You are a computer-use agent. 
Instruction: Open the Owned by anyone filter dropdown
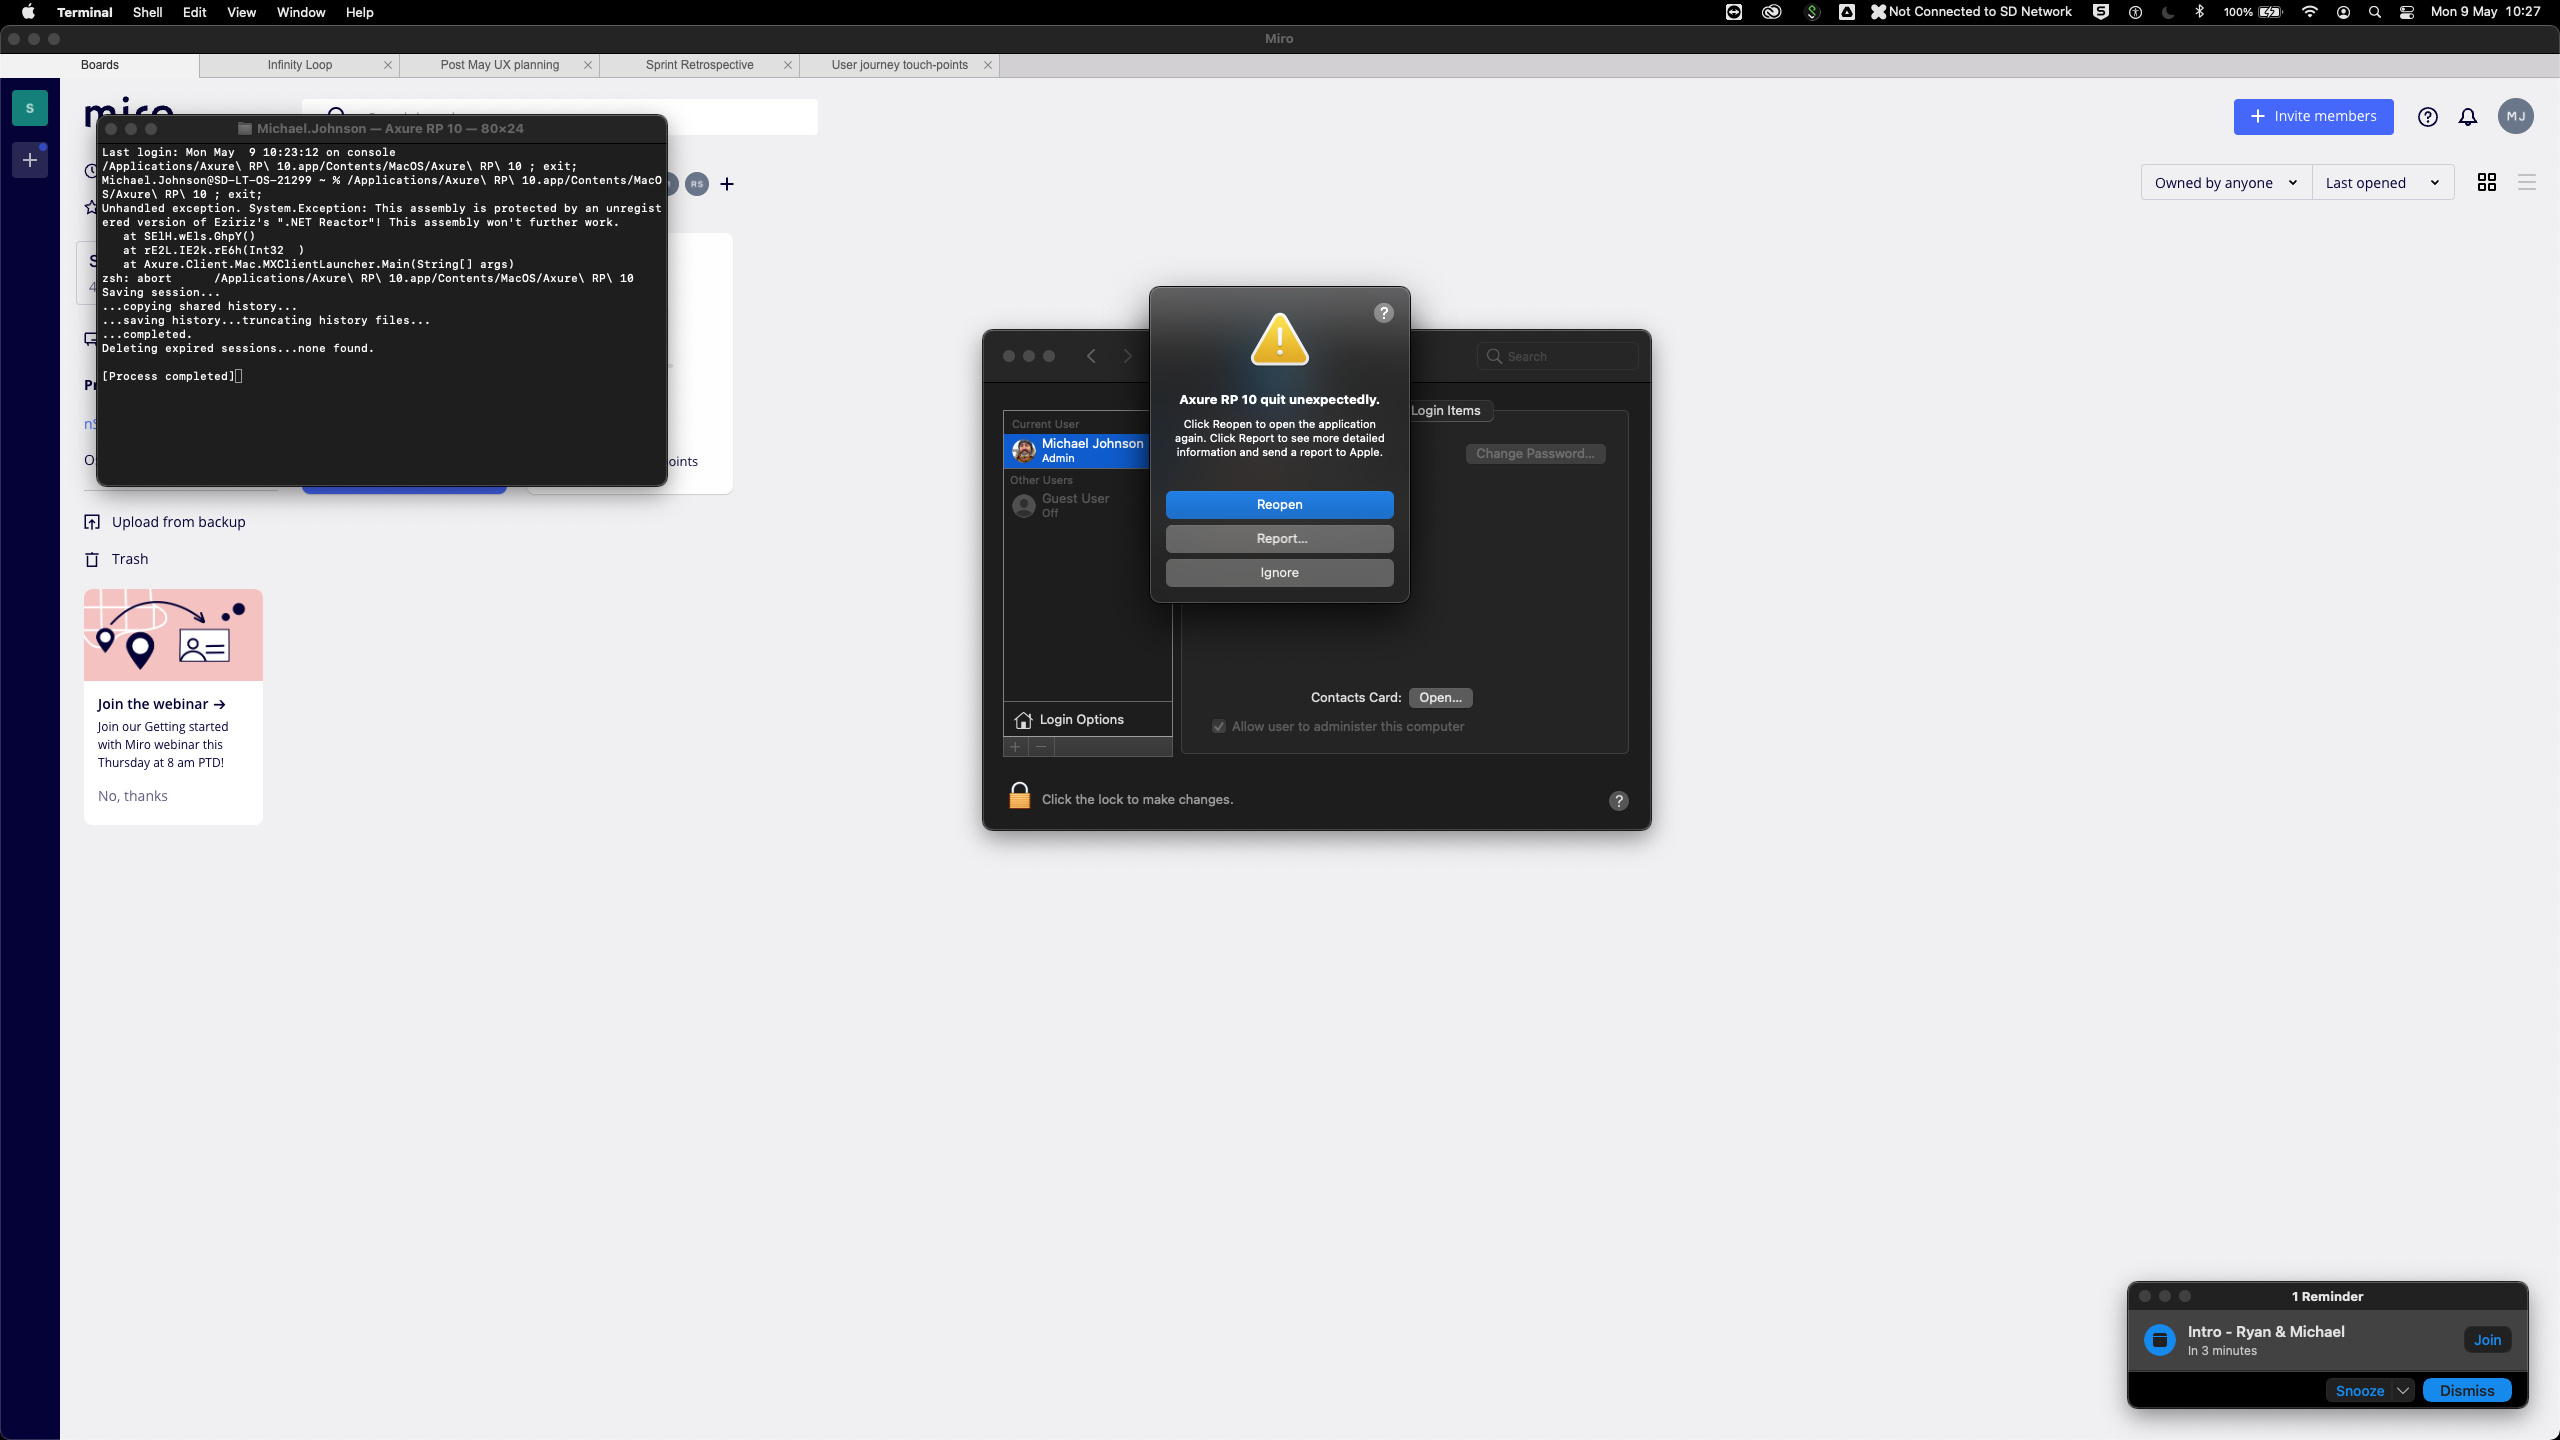2224,182
